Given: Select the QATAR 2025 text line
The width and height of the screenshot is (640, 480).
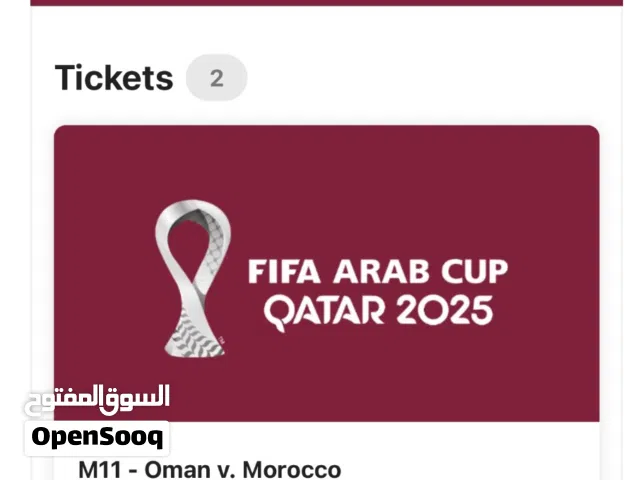Looking at the screenshot, I should [378, 310].
